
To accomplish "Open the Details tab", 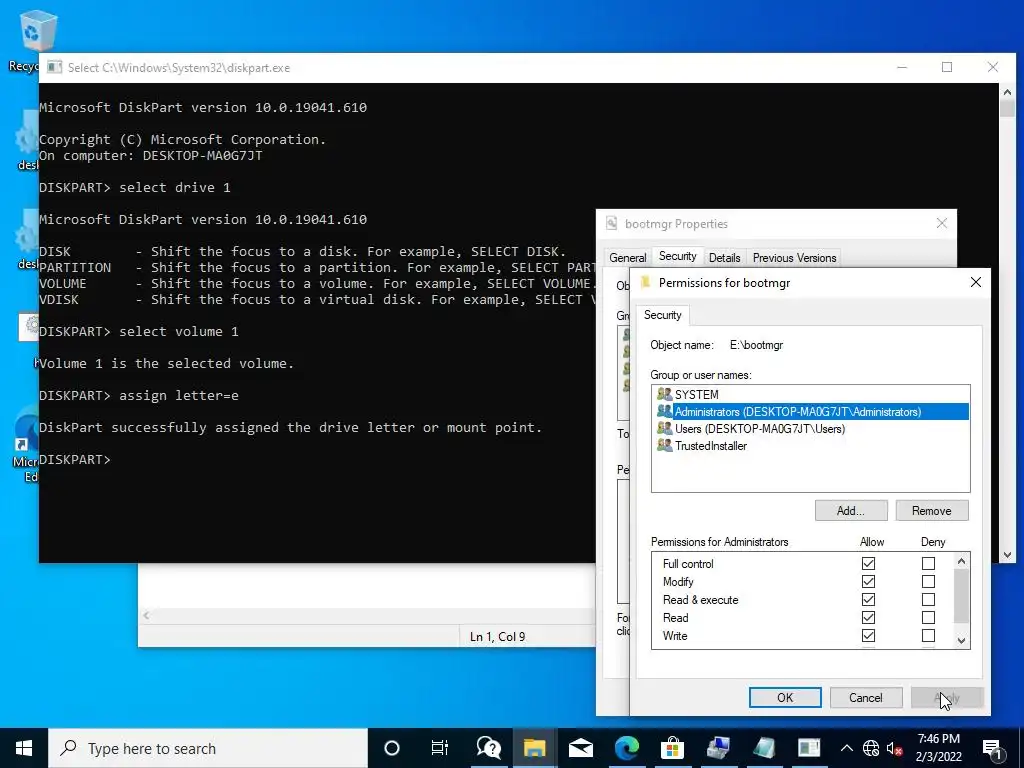I will 724,258.
